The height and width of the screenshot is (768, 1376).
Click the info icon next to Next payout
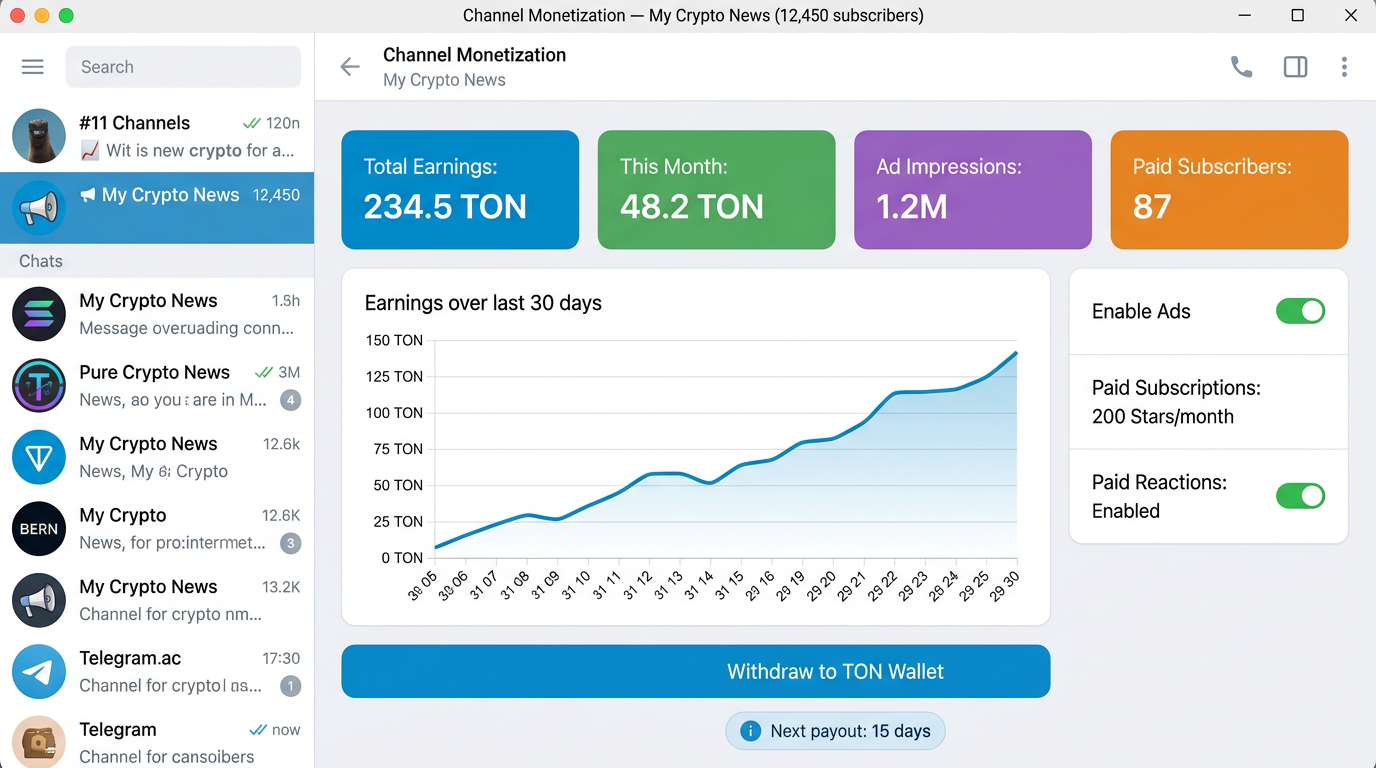pos(750,731)
